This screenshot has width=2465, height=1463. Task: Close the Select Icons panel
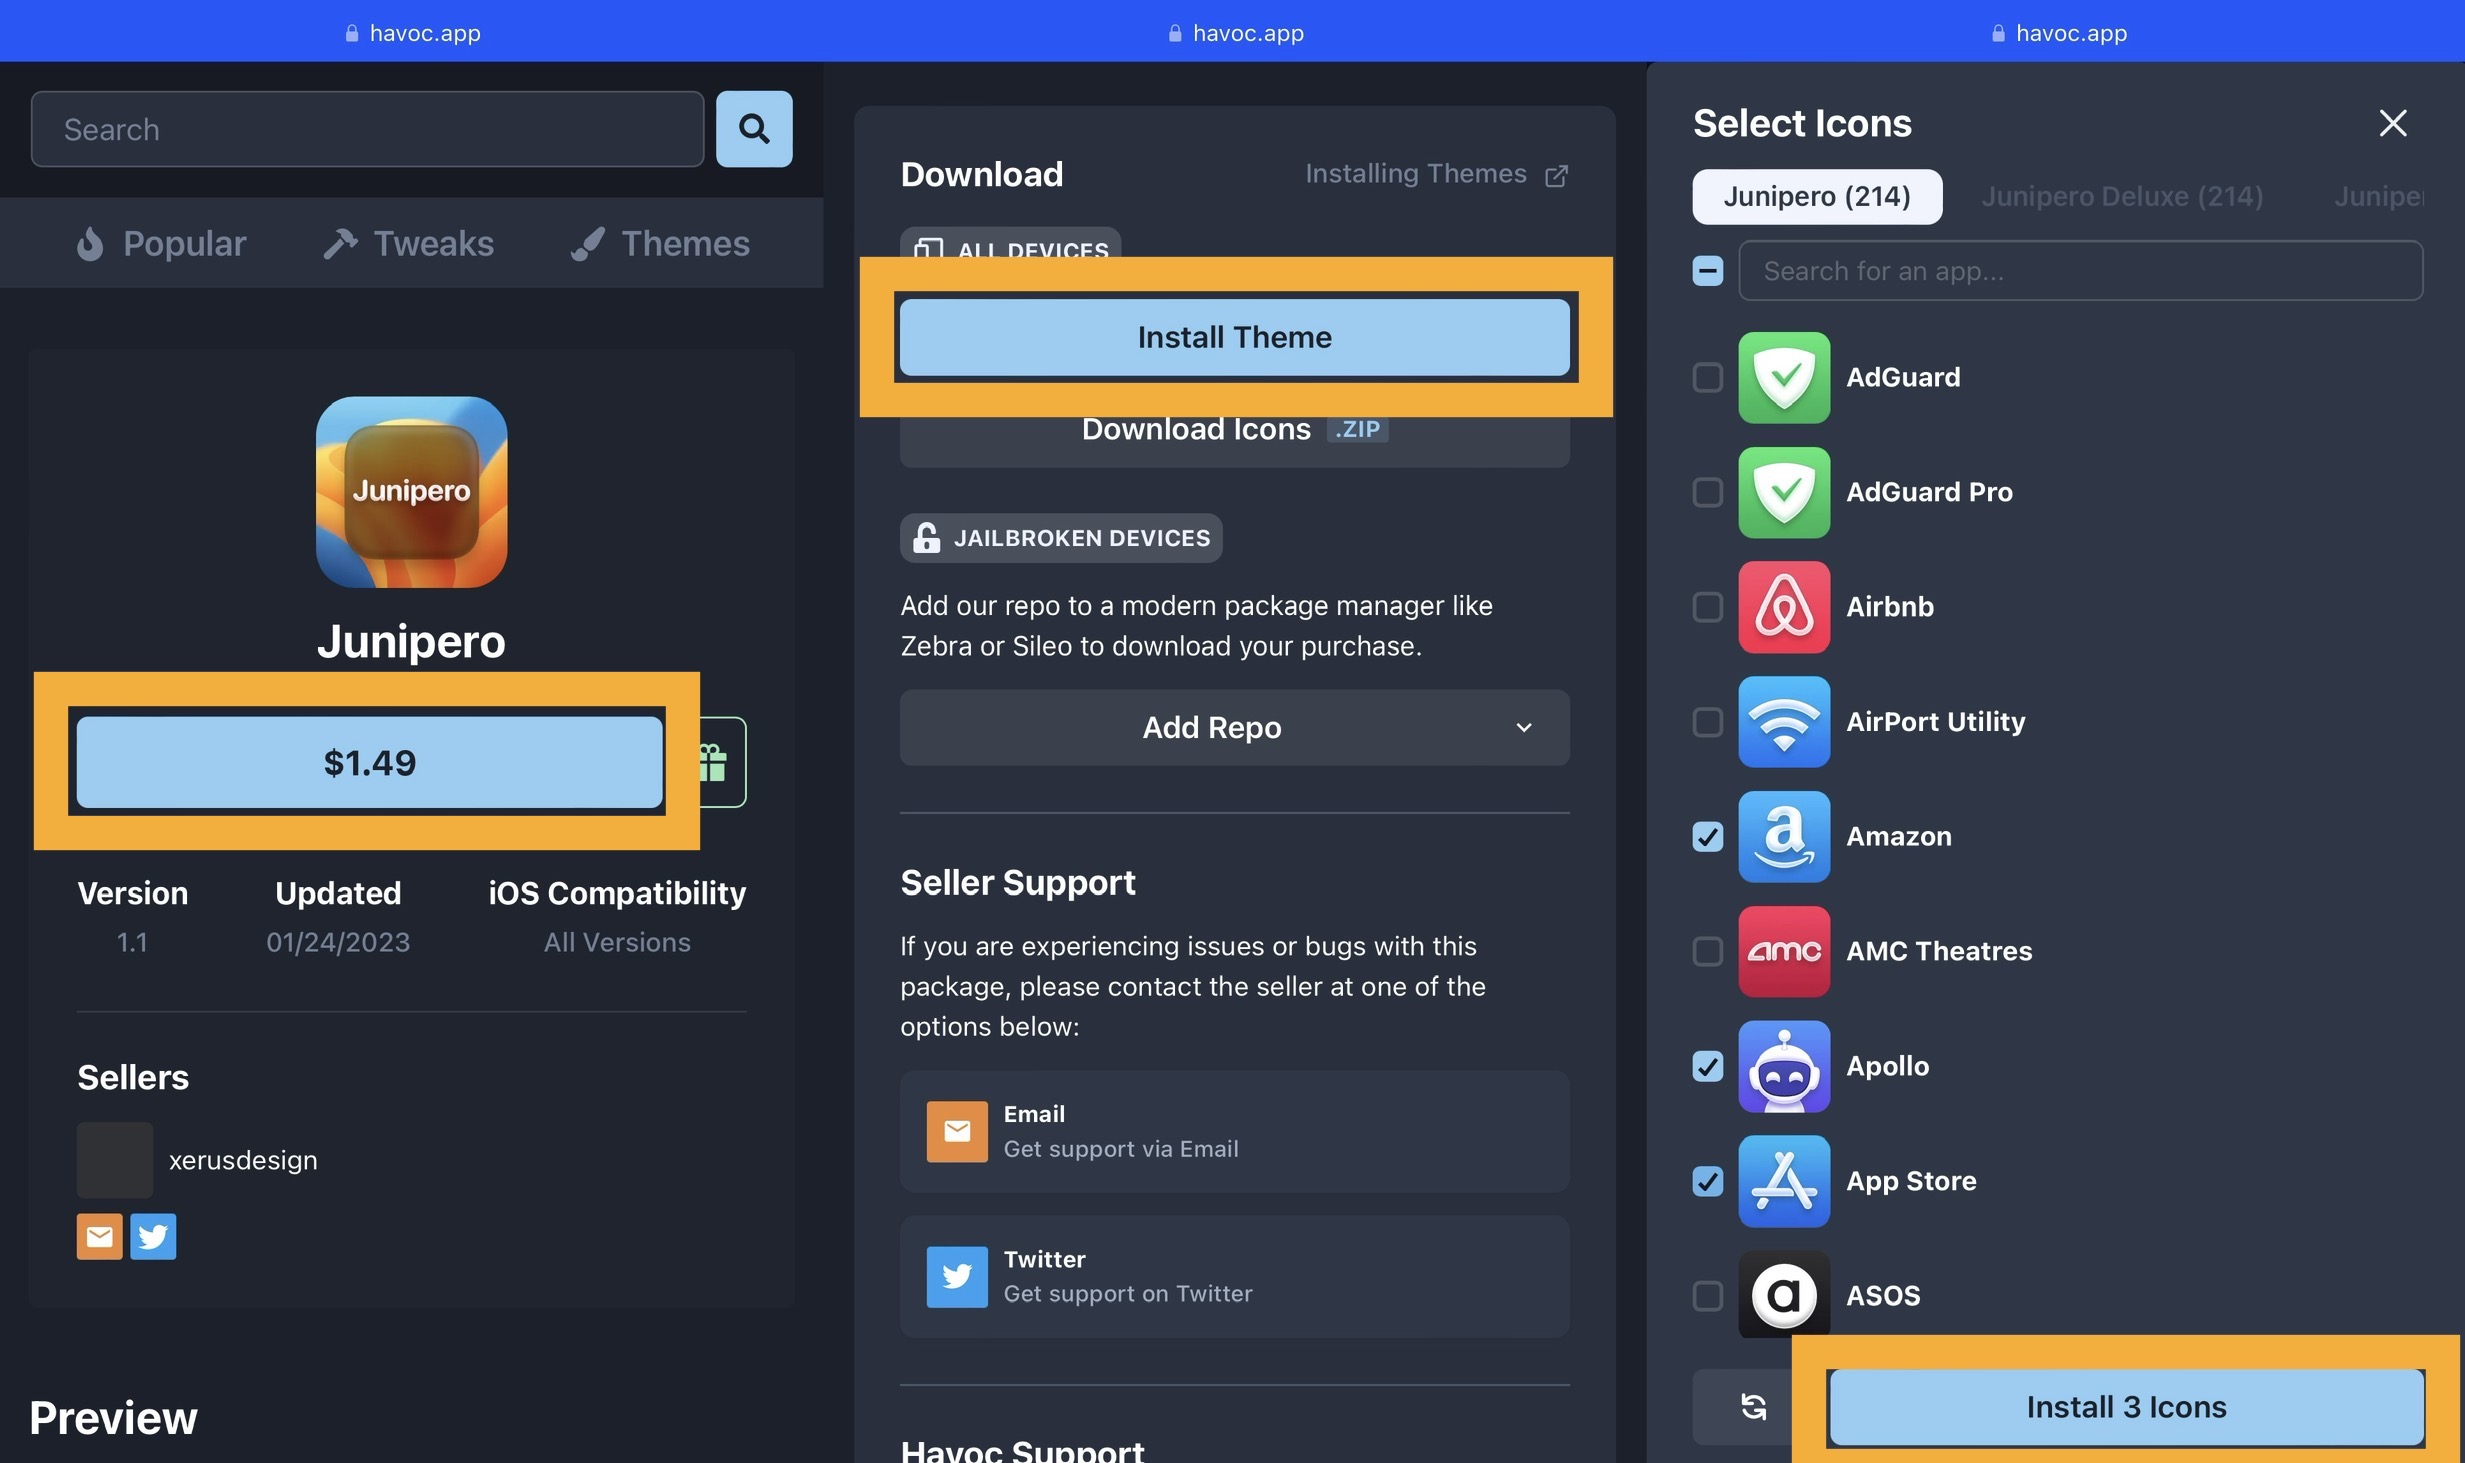[2393, 123]
